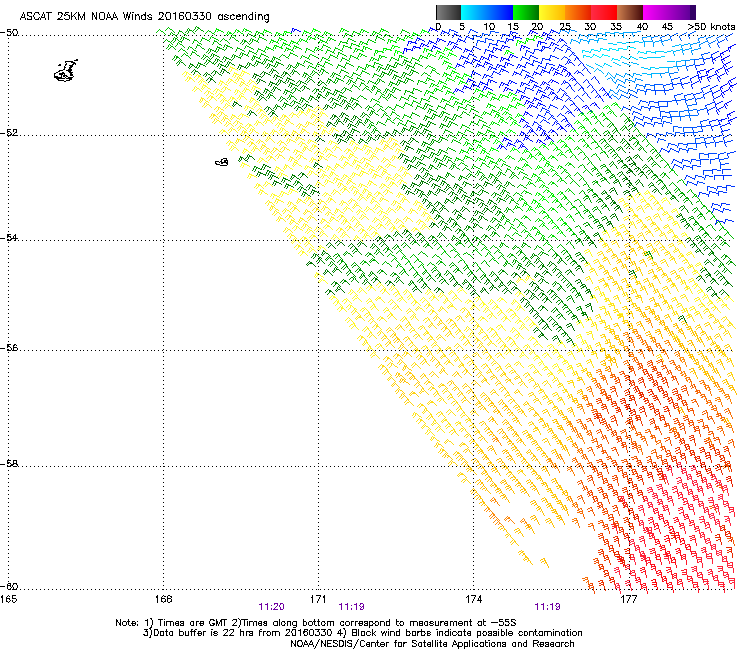
Task: Click the brown 35-40 knots color segment
Action: [630, 12]
